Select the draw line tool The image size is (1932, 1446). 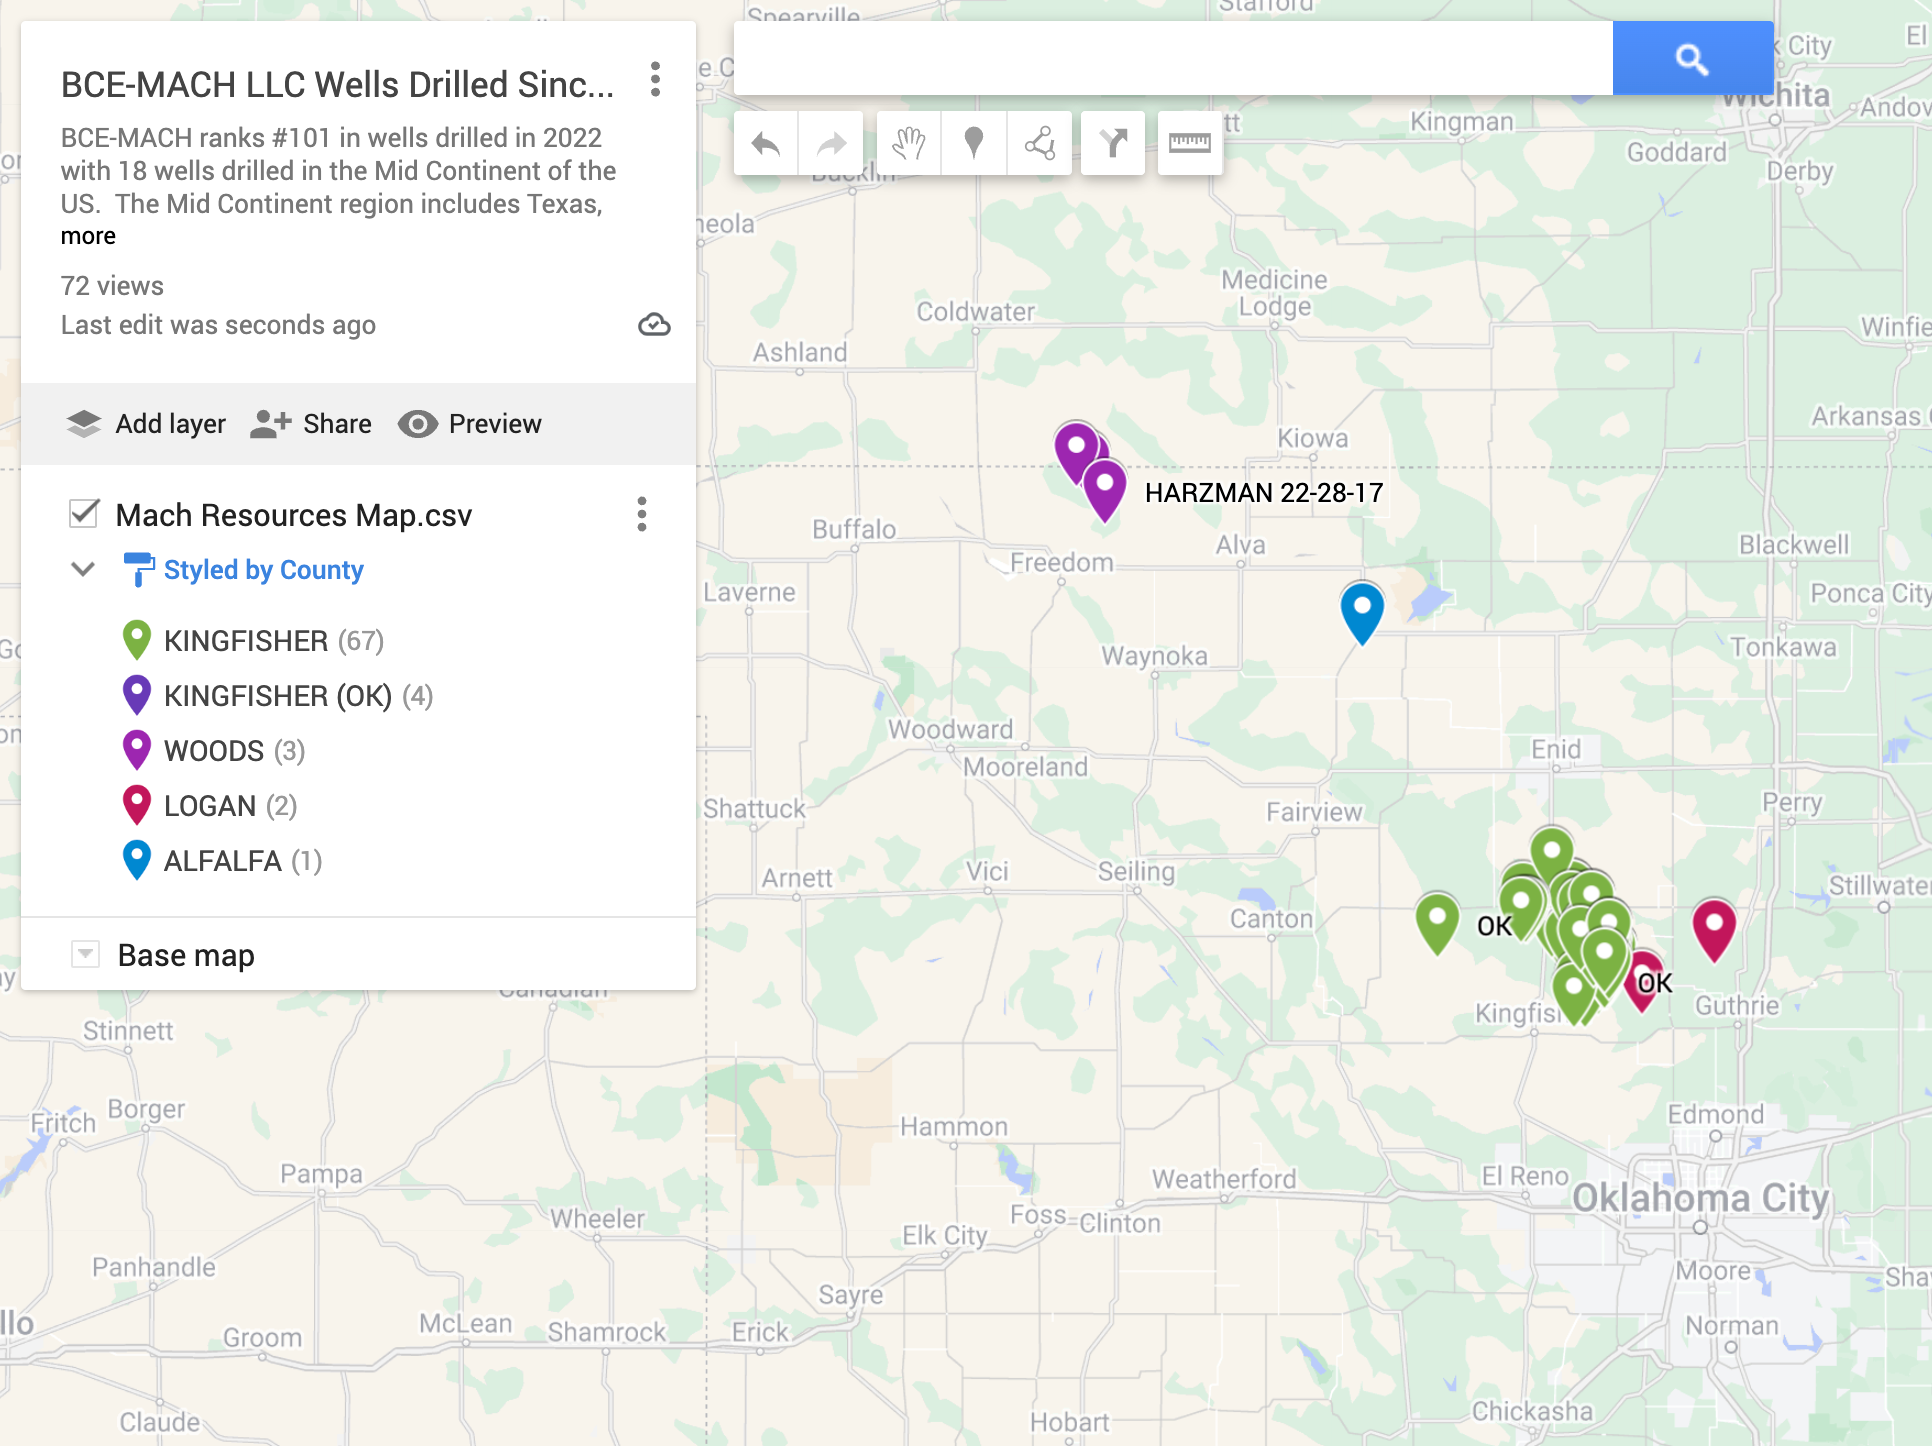point(1040,144)
